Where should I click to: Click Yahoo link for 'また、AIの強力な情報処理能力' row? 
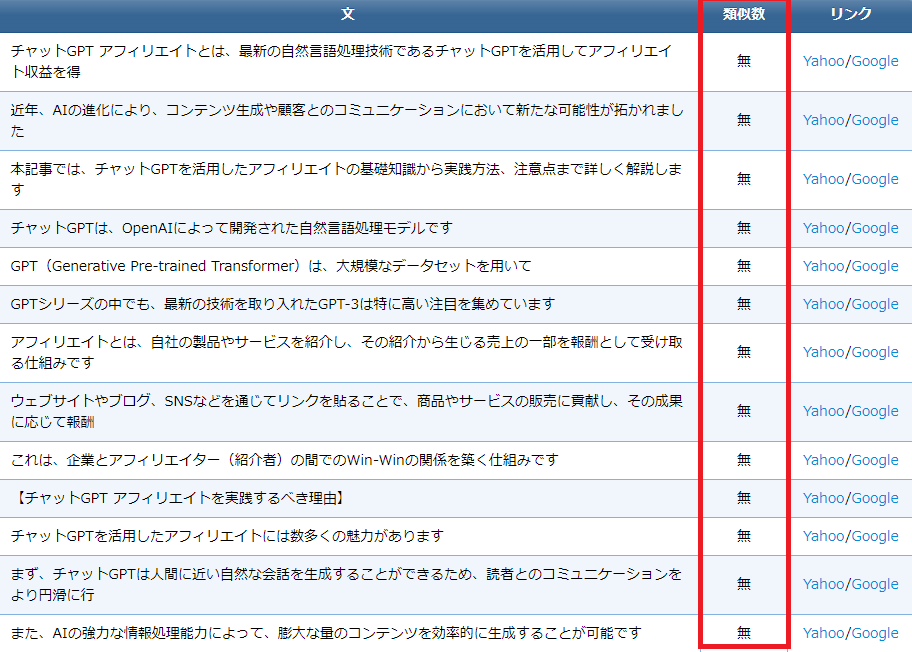823,633
